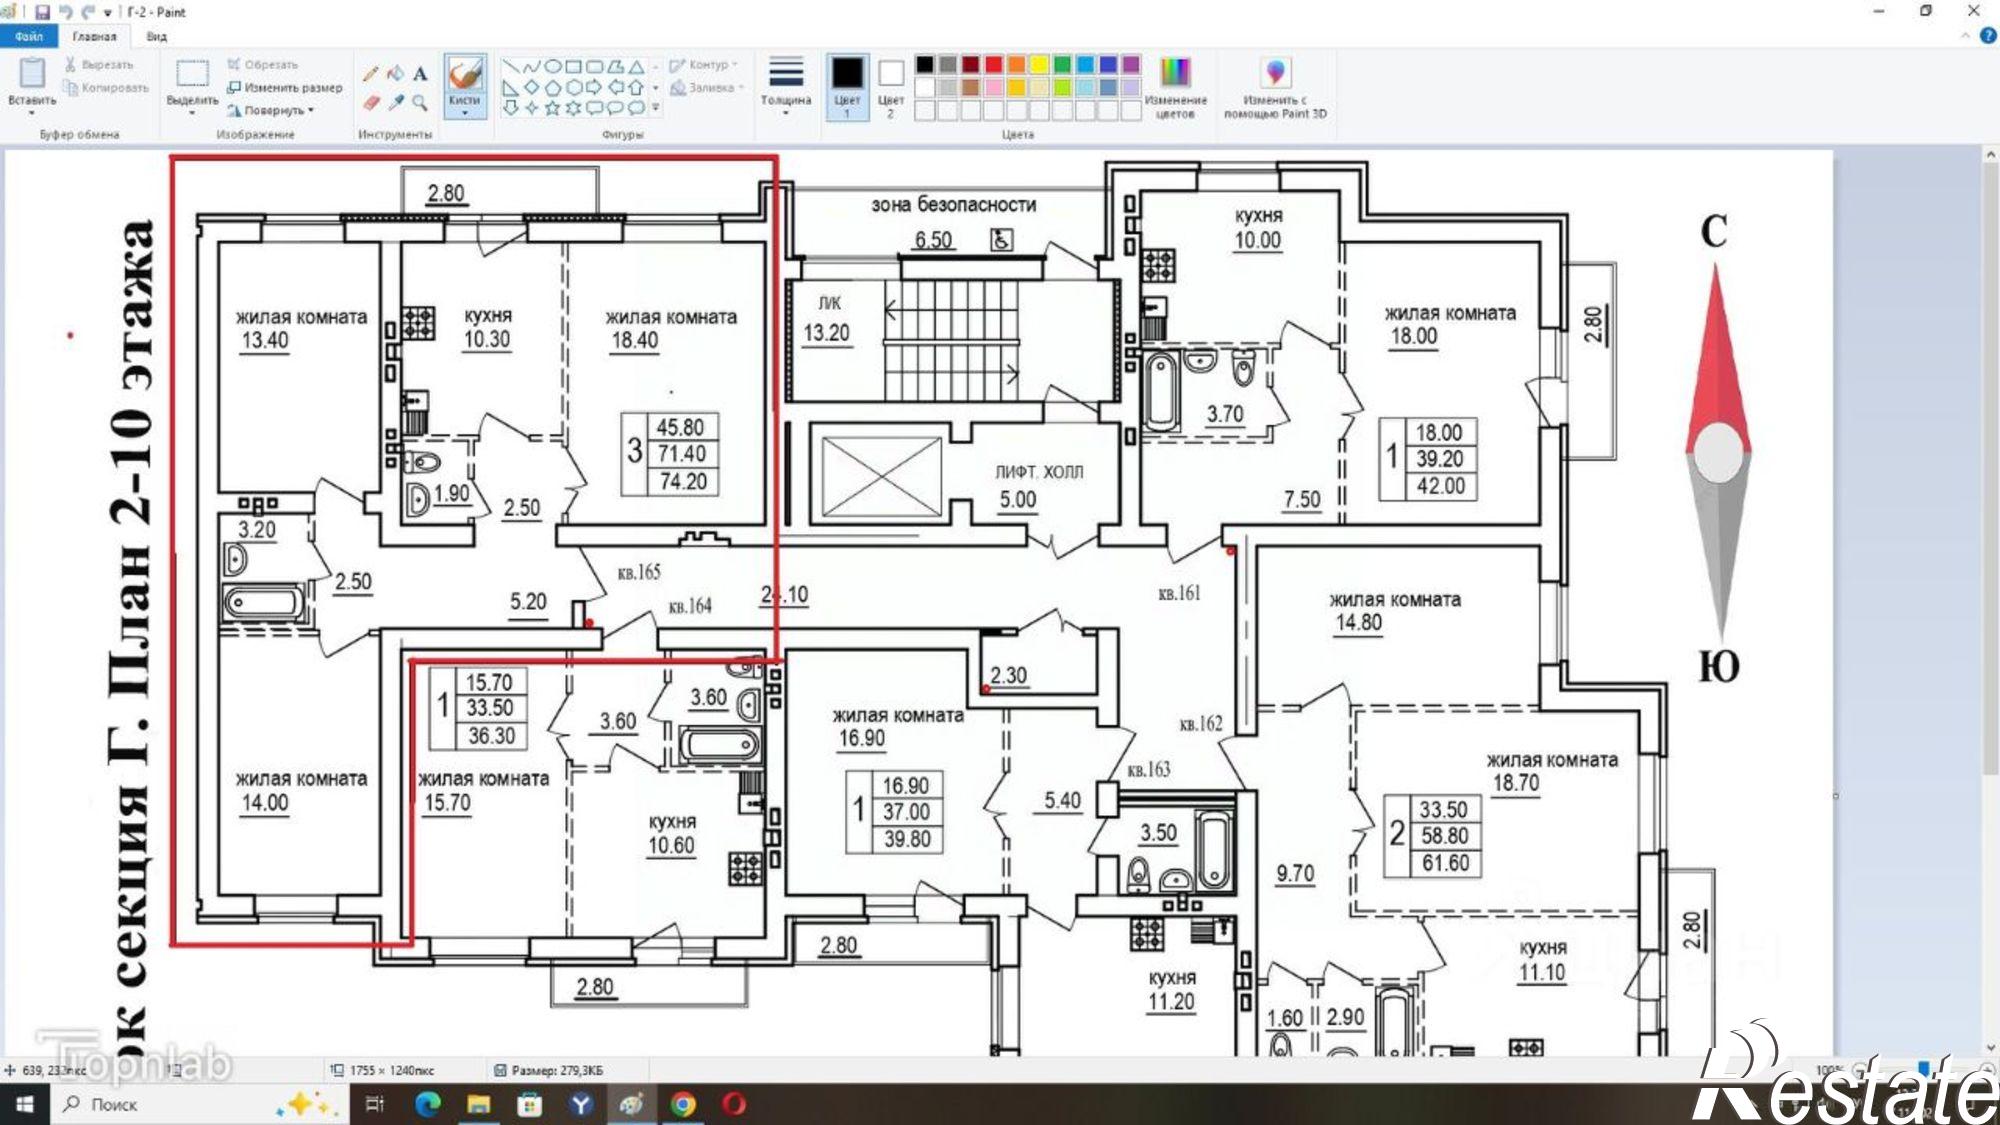2000x1125 pixels.
Task: Click Изменить размер resize button
Action: (285, 87)
